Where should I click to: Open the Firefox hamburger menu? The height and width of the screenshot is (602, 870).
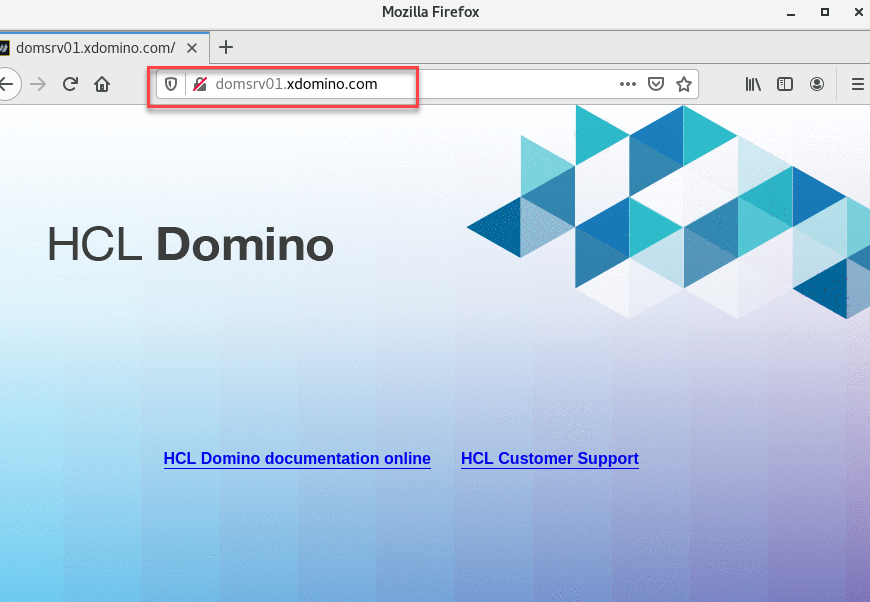[858, 84]
